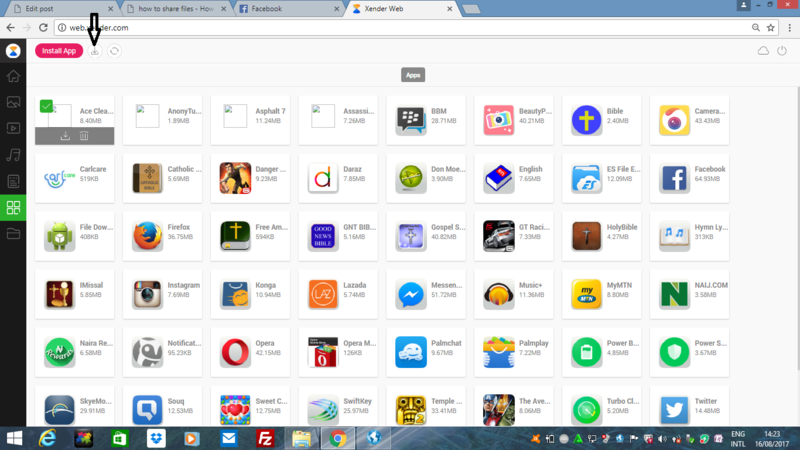The image size is (800, 450).
Task: Click the NAIJ.COM app name
Action: point(711,285)
